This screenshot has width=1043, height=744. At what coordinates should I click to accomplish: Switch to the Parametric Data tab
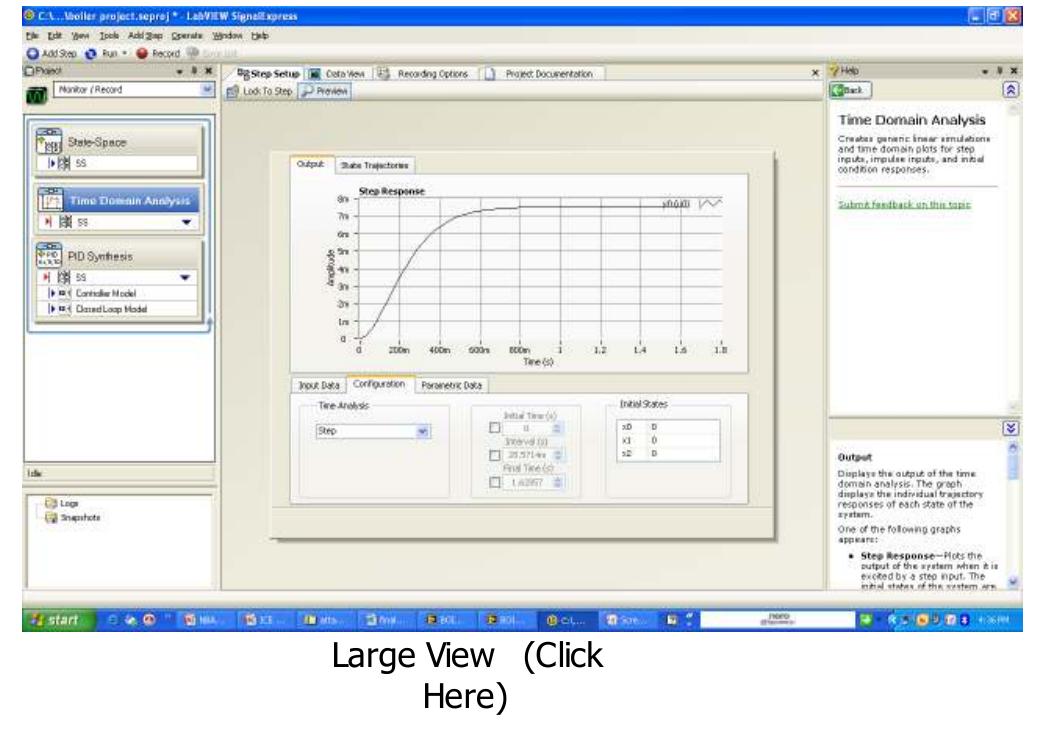pyautogui.click(x=452, y=385)
